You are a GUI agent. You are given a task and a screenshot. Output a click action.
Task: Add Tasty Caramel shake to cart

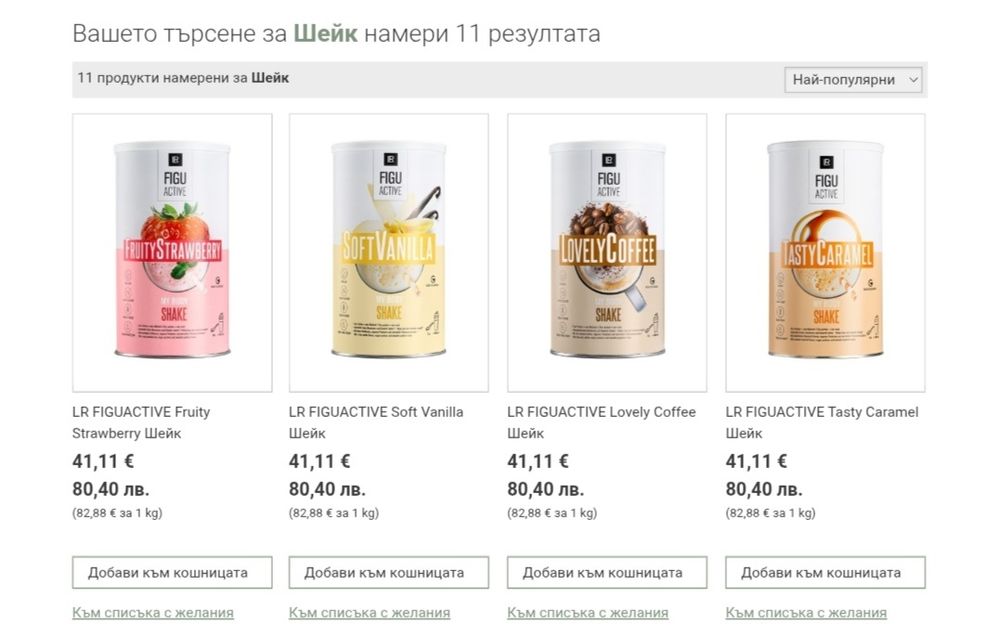[825, 572]
